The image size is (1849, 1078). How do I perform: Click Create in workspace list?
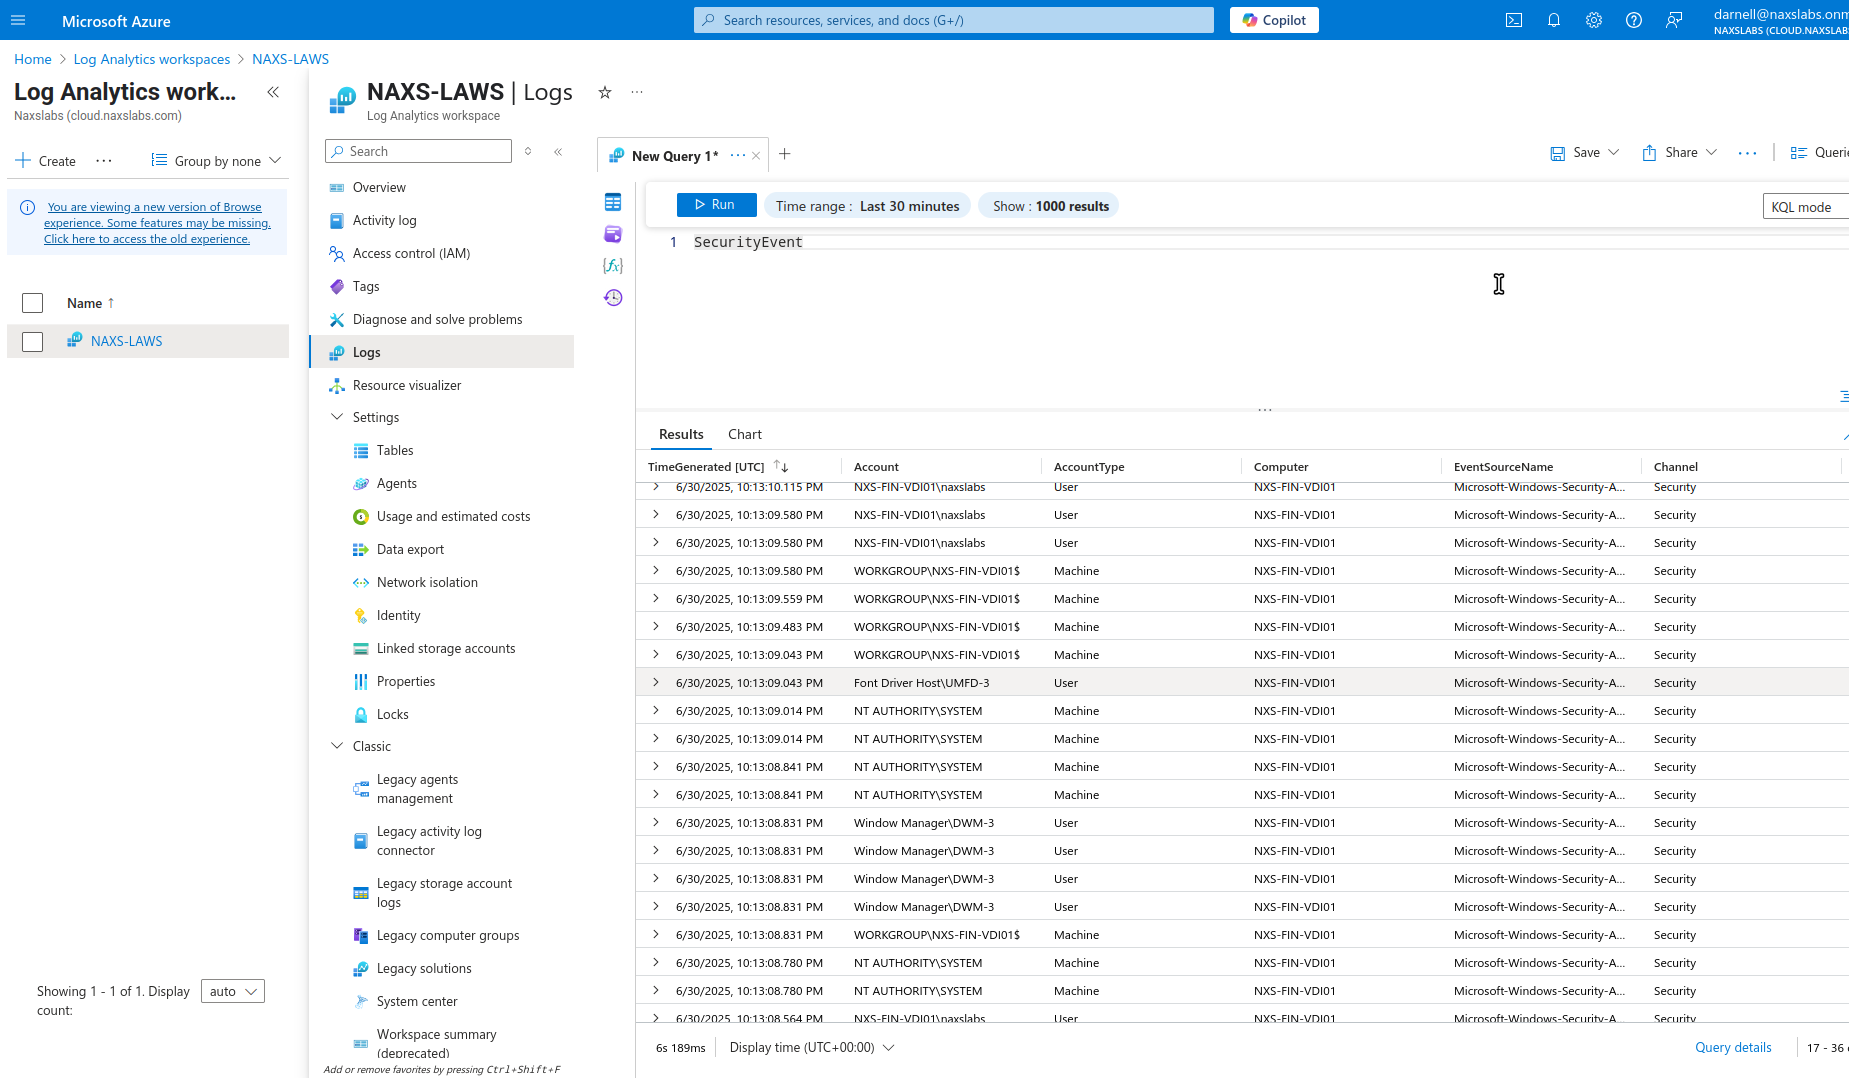point(46,161)
